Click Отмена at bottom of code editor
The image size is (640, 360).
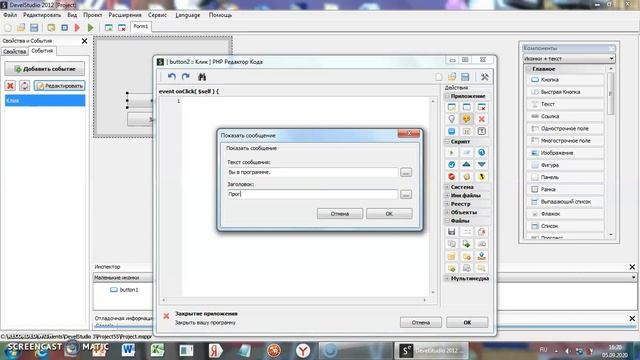[x=420, y=322]
